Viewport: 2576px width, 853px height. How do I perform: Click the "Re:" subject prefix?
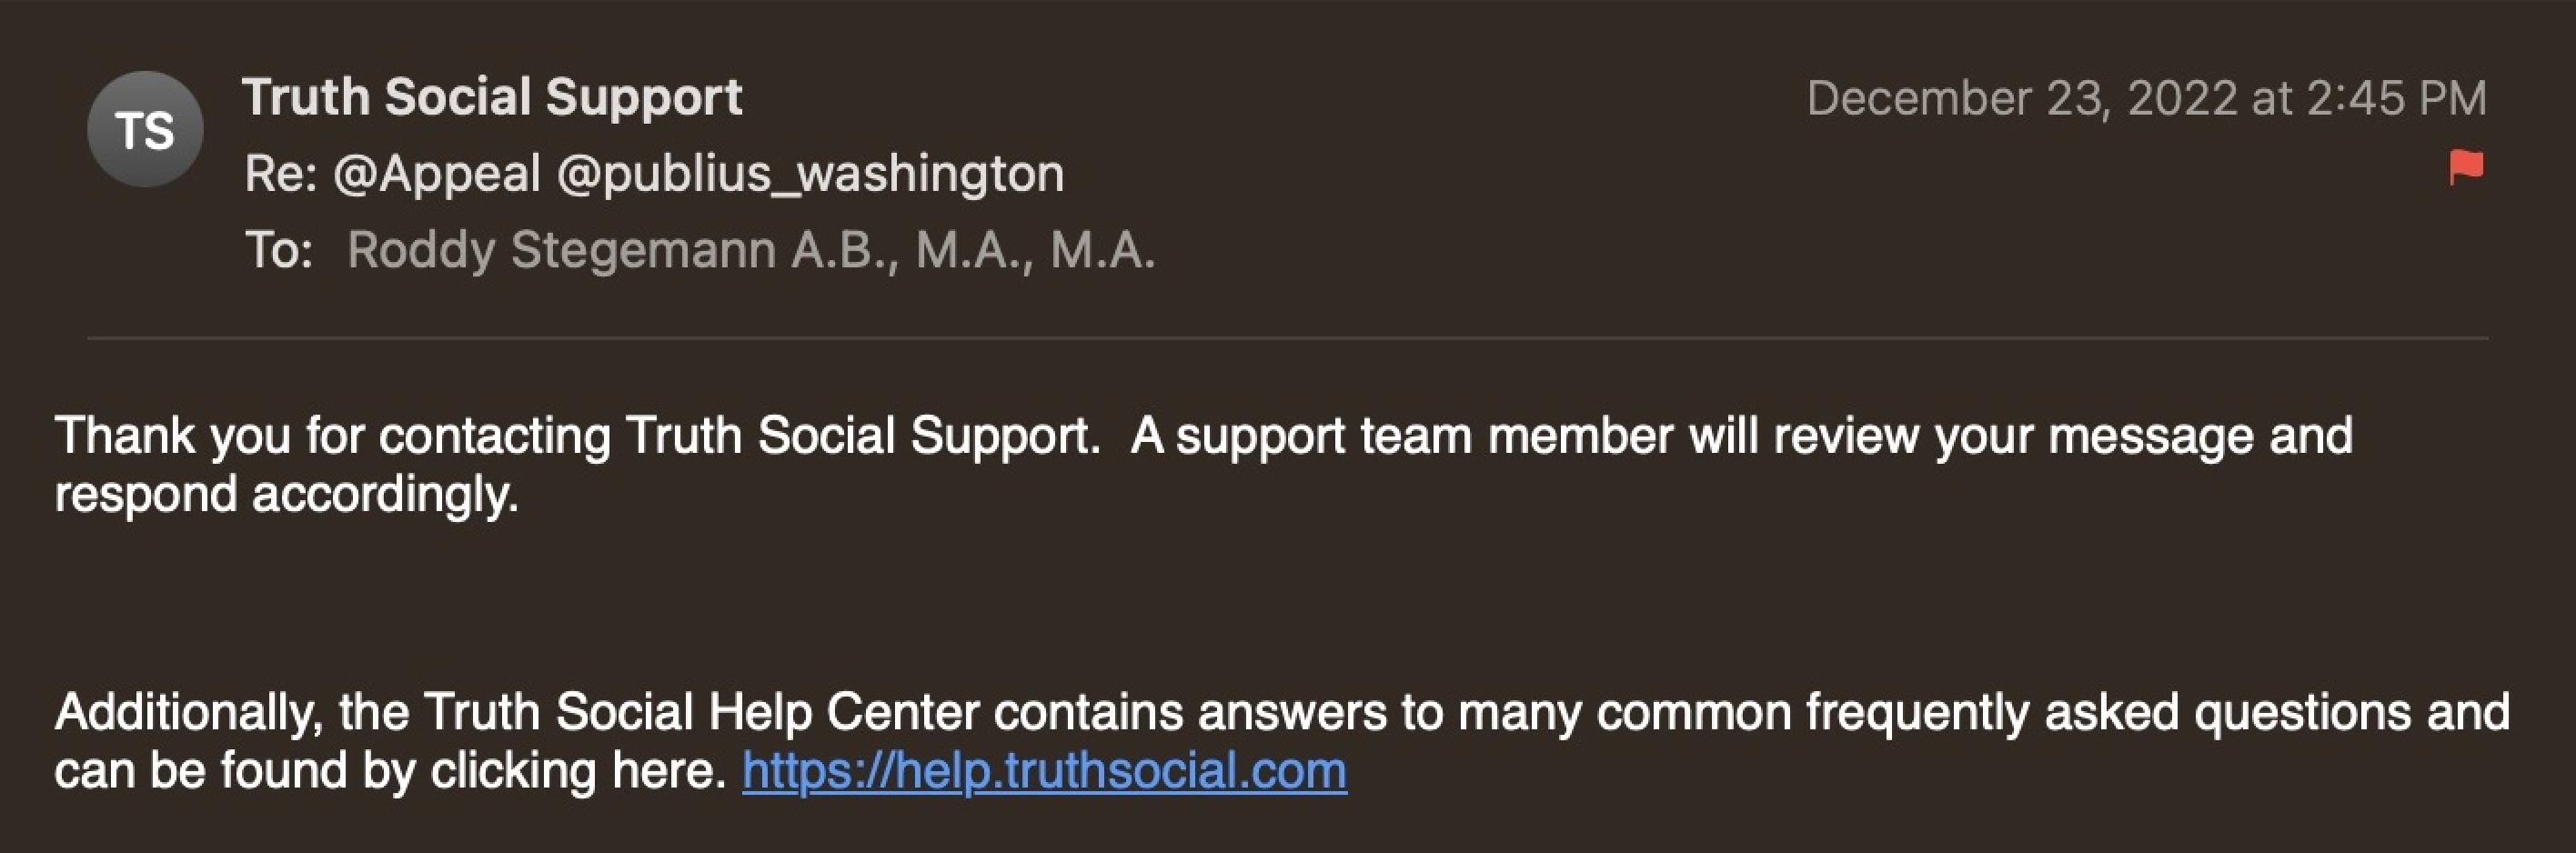(x=280, y=174)
